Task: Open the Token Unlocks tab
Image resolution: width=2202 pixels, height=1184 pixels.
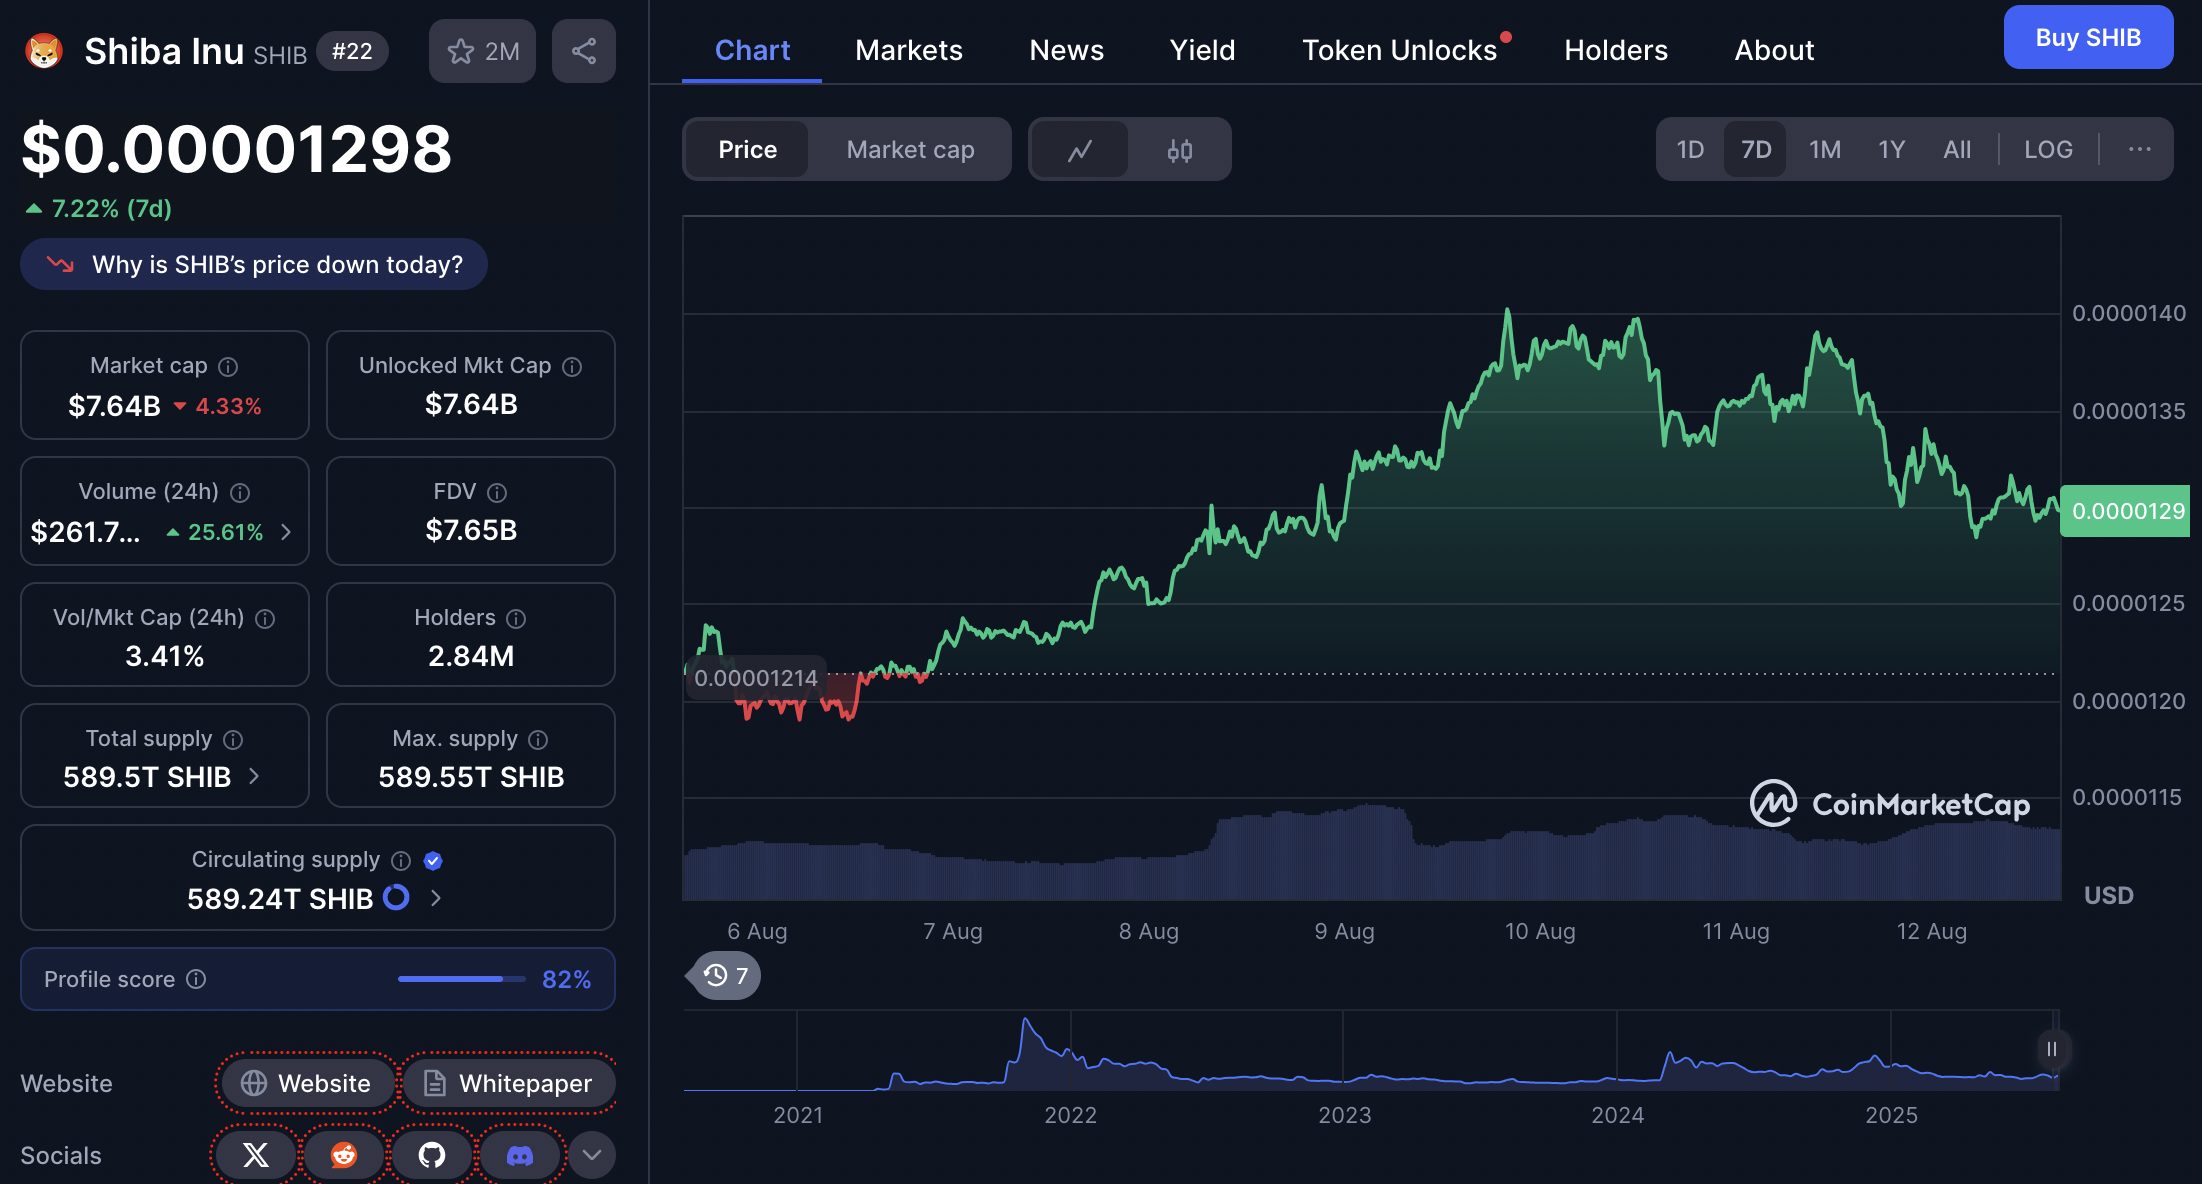Action: click(1399, 50)
